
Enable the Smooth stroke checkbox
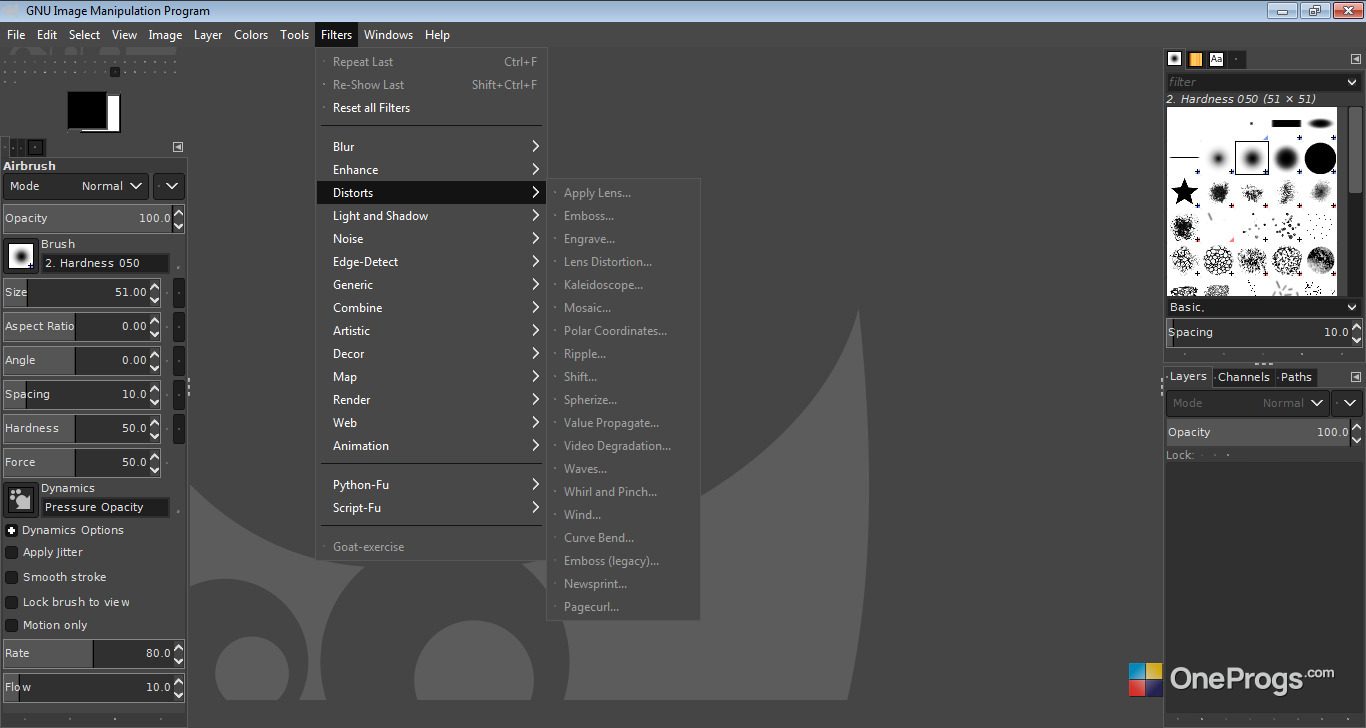[12, 577]
